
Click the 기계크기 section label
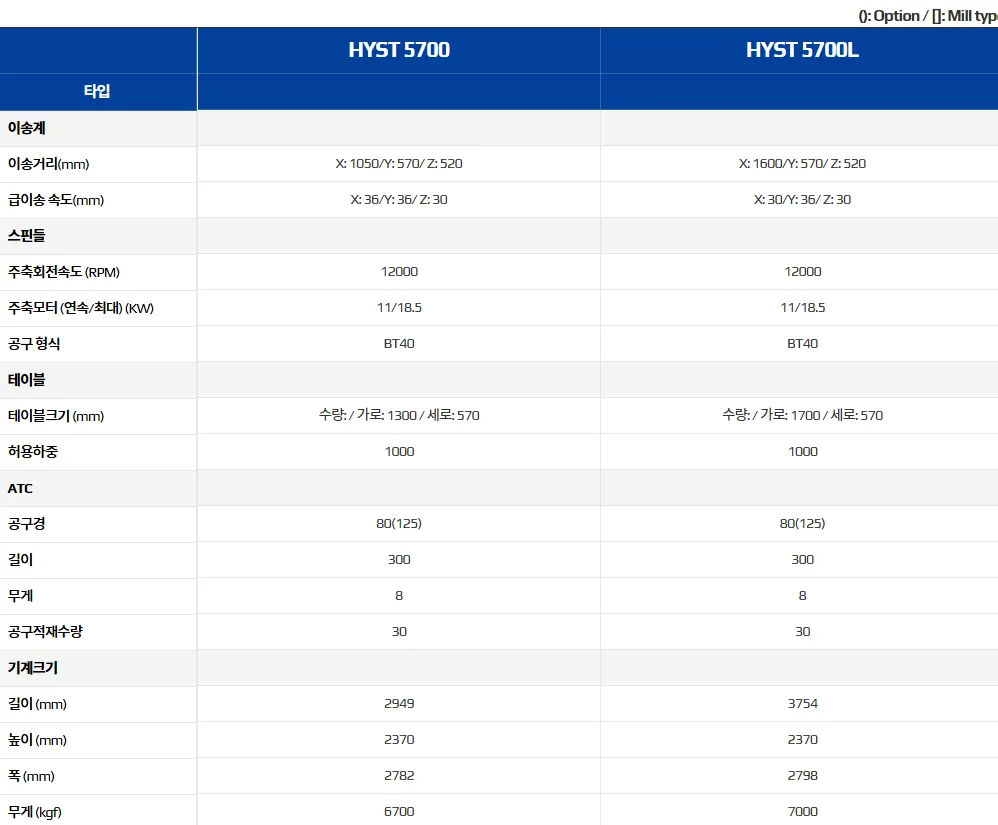pyautogui.click(x=33, y=668)
